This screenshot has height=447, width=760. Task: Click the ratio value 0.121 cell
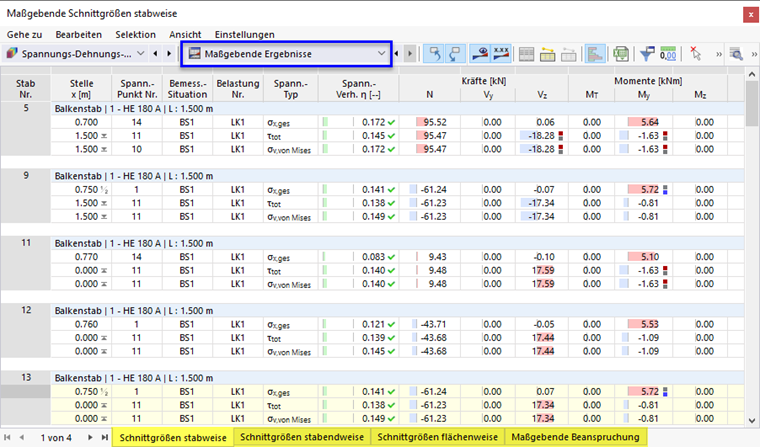[x=358, y=324]
